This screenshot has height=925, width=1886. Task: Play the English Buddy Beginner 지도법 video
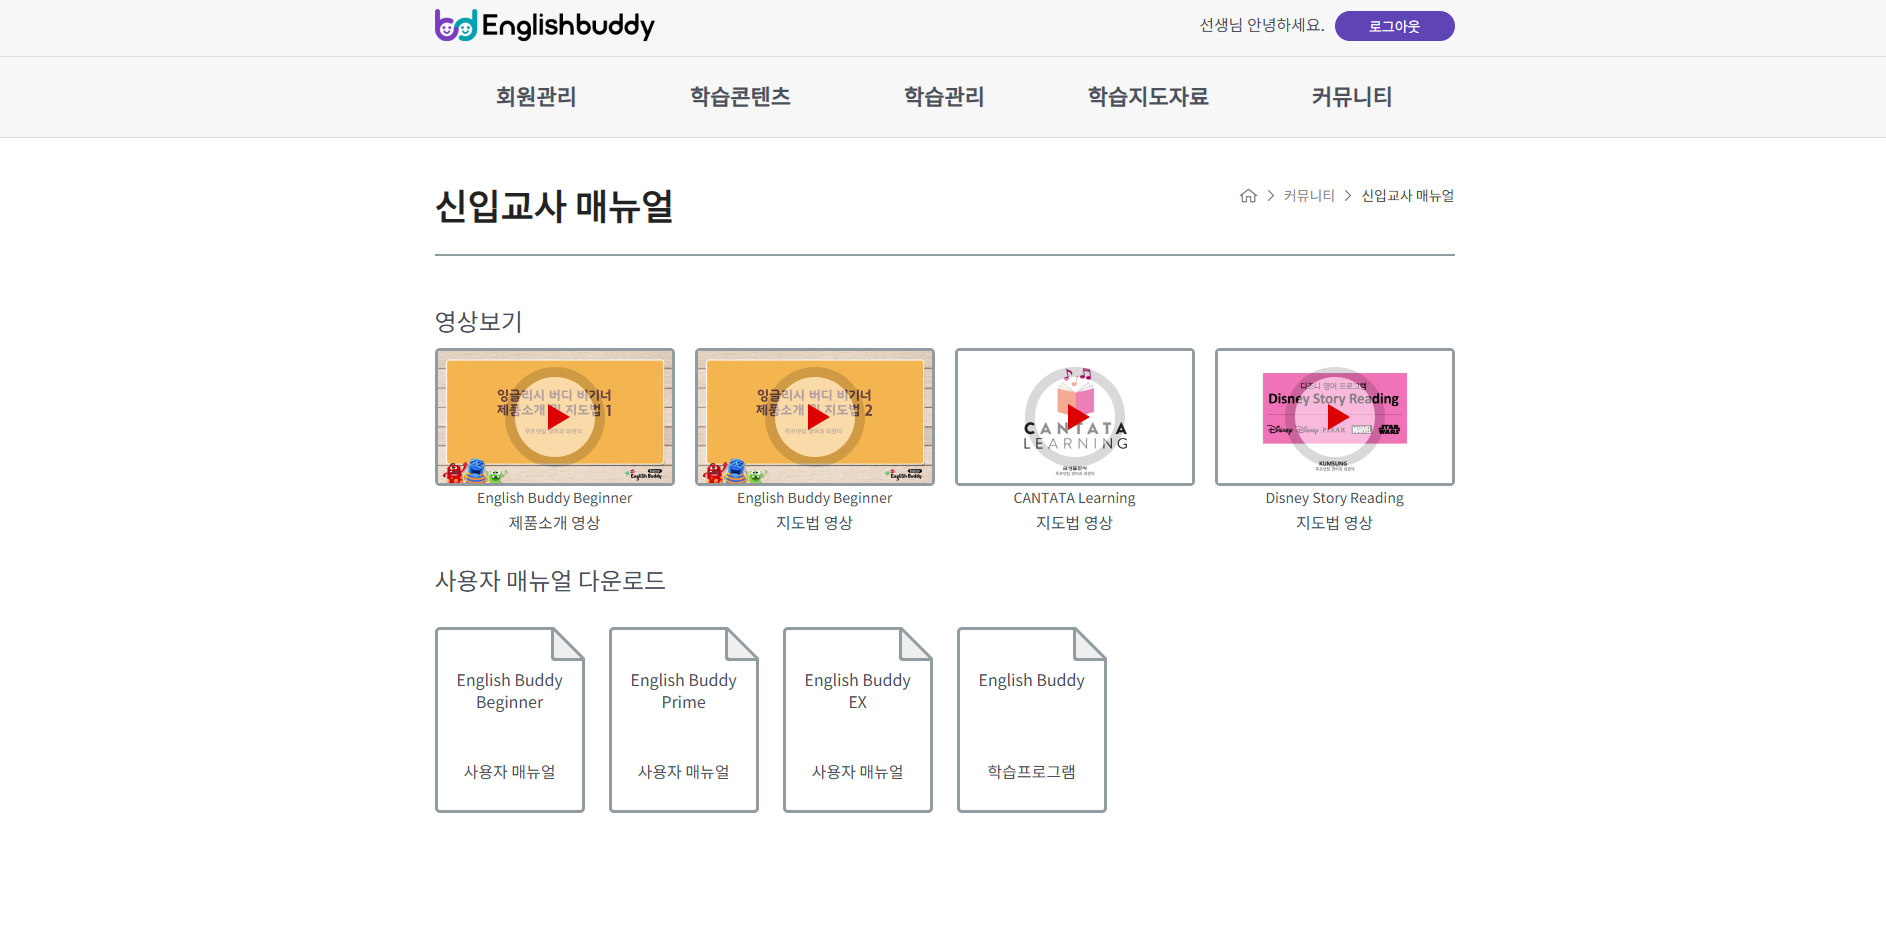coord(815,417)
